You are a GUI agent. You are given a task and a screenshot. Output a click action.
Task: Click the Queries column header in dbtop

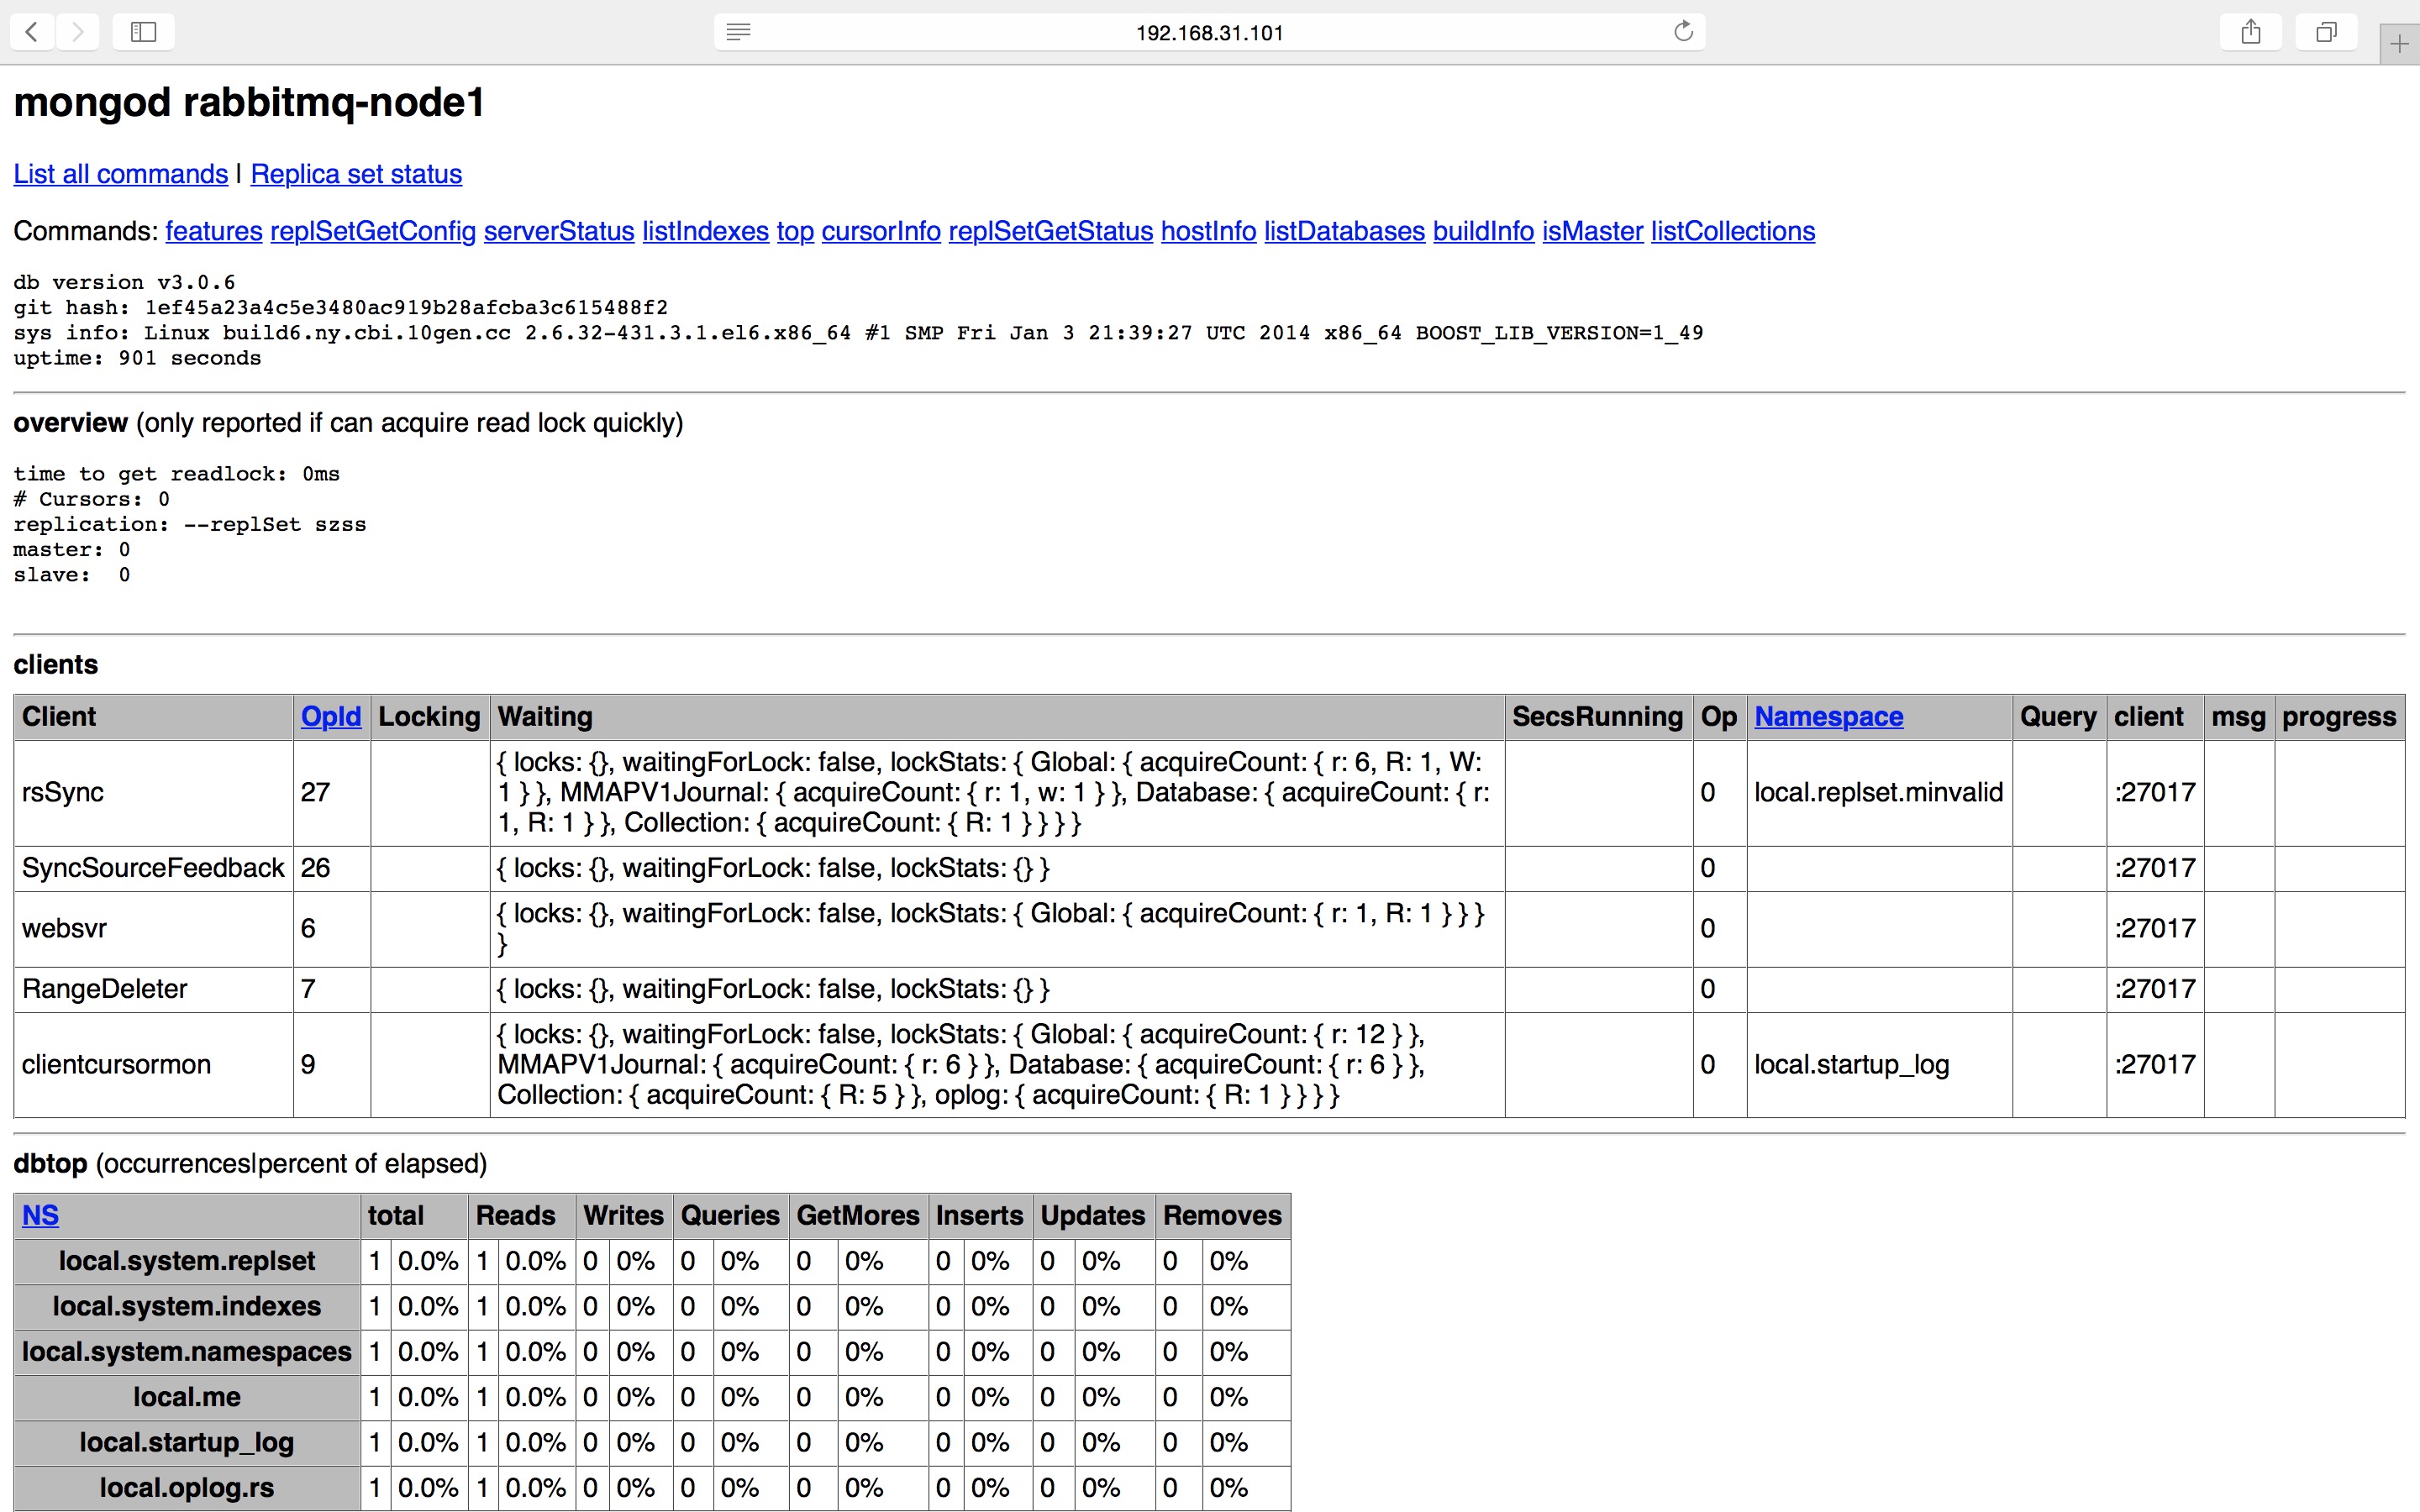click(x=731, y=1216)
